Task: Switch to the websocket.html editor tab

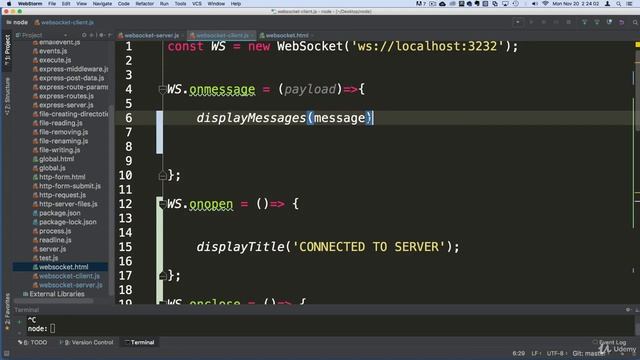Action: point(286,36)
